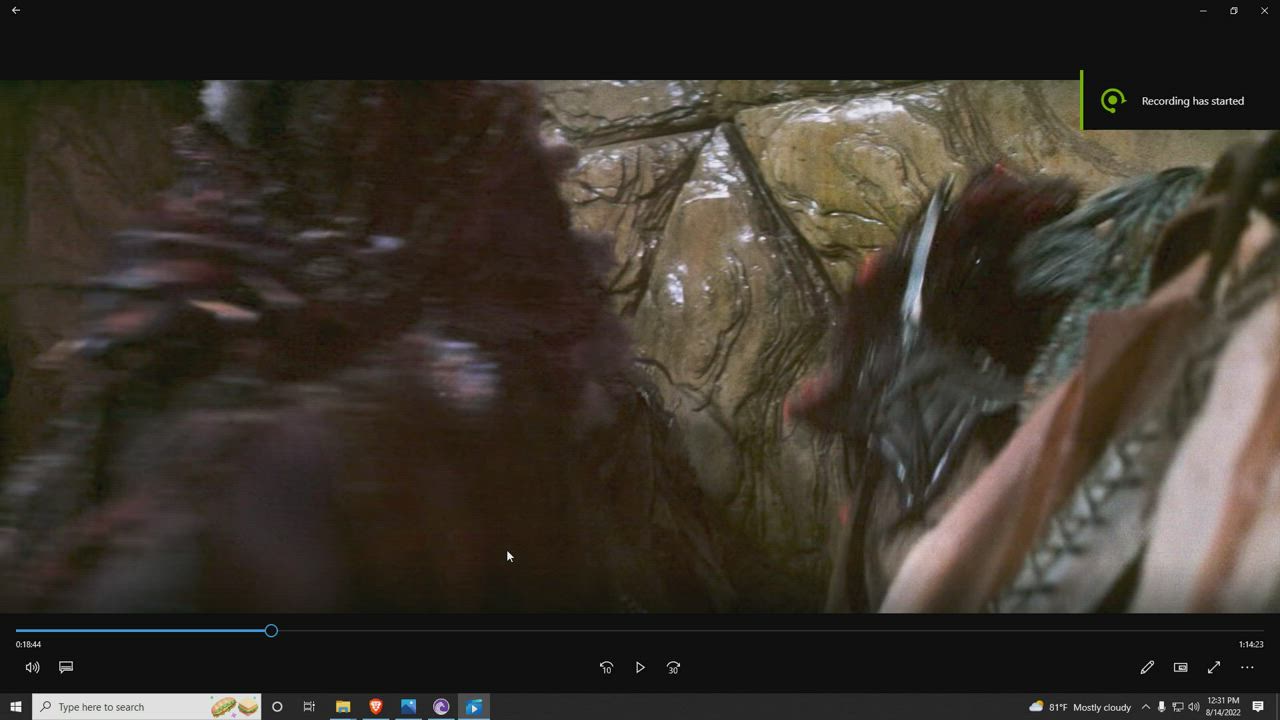Skip back 10 seconds
Image resolution: width=1280 pixels, height=720 pixels.
click(x=606, y=667)
